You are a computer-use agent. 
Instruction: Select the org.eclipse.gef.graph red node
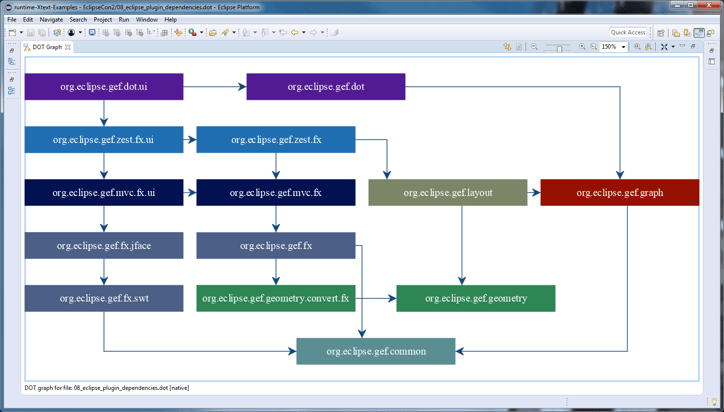click(620, 193)
